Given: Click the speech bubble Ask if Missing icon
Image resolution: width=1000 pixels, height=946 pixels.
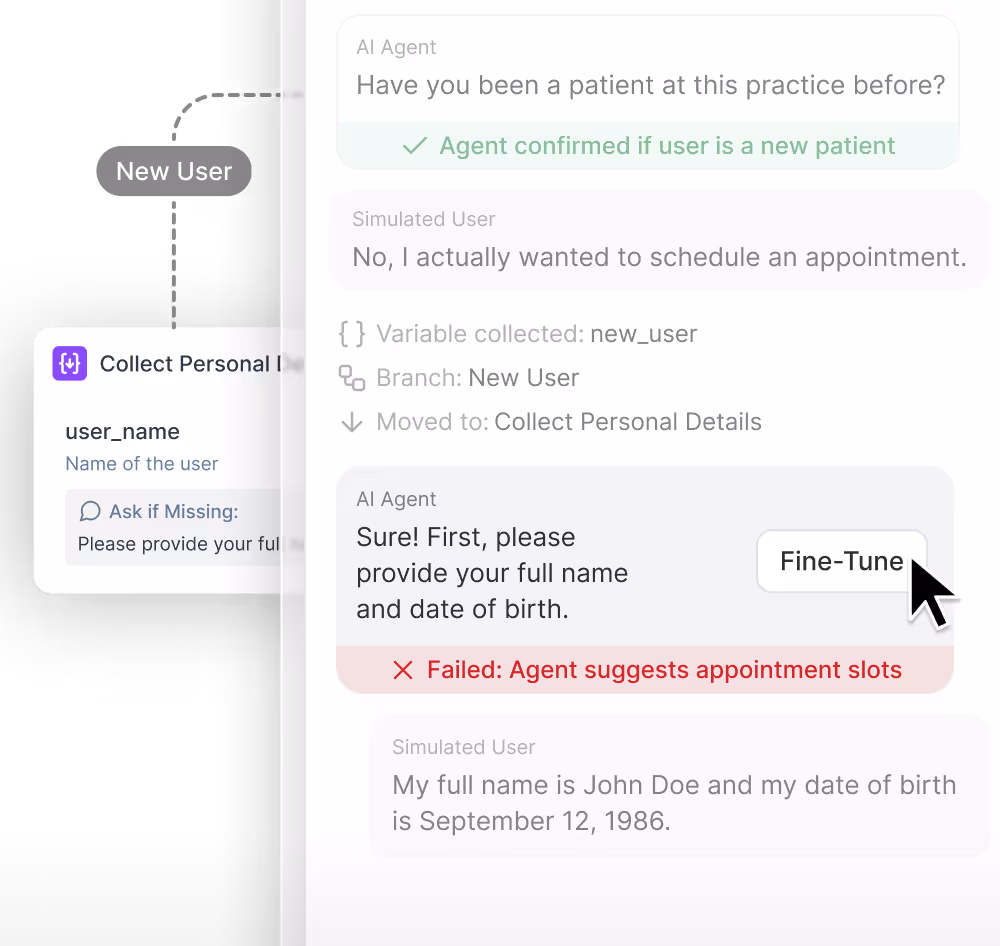Looking at the screenshot, I should coord(90,511).
